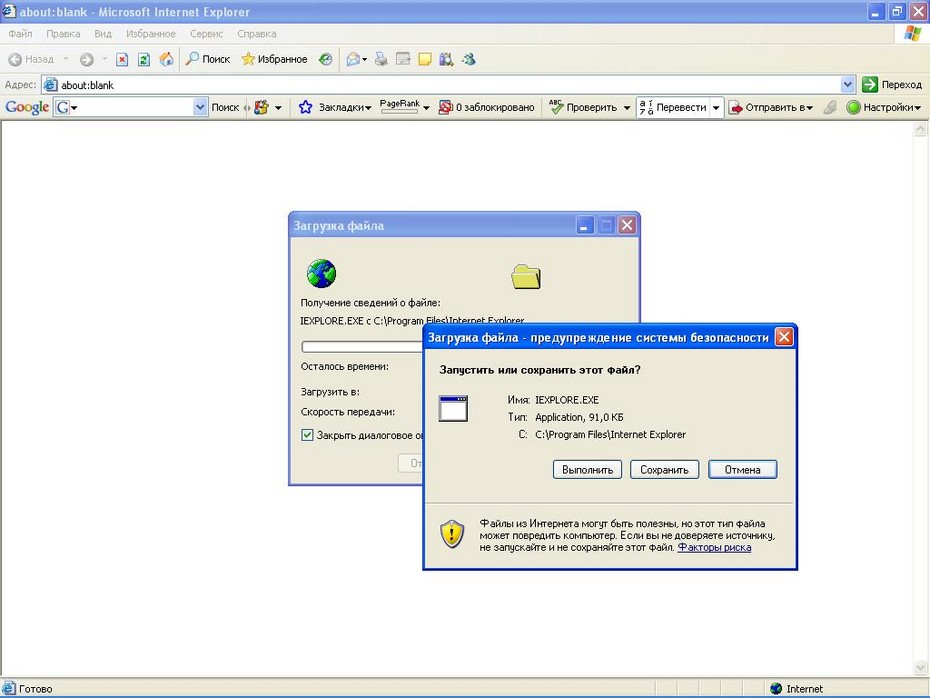The image size is (930, 698).
Task: Open the Факторы риска link
Action: (714, 547)
